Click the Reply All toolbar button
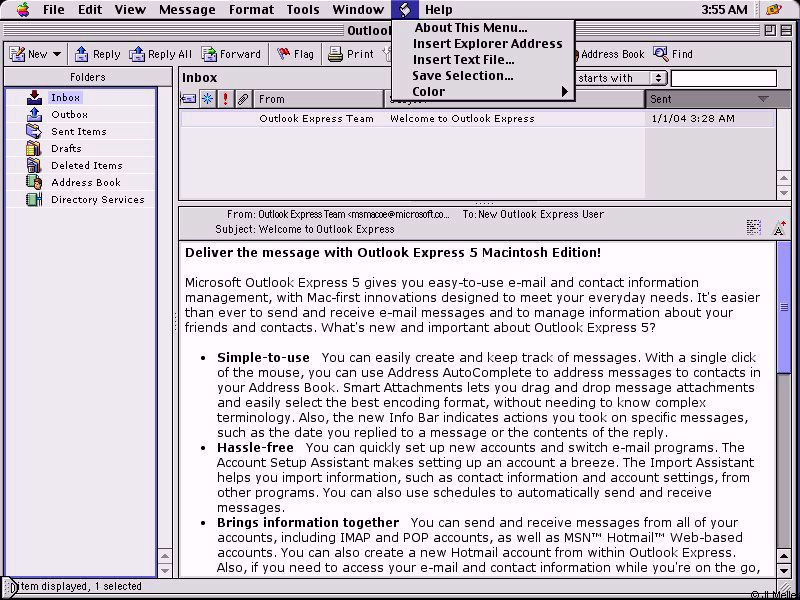 point(160,54)
